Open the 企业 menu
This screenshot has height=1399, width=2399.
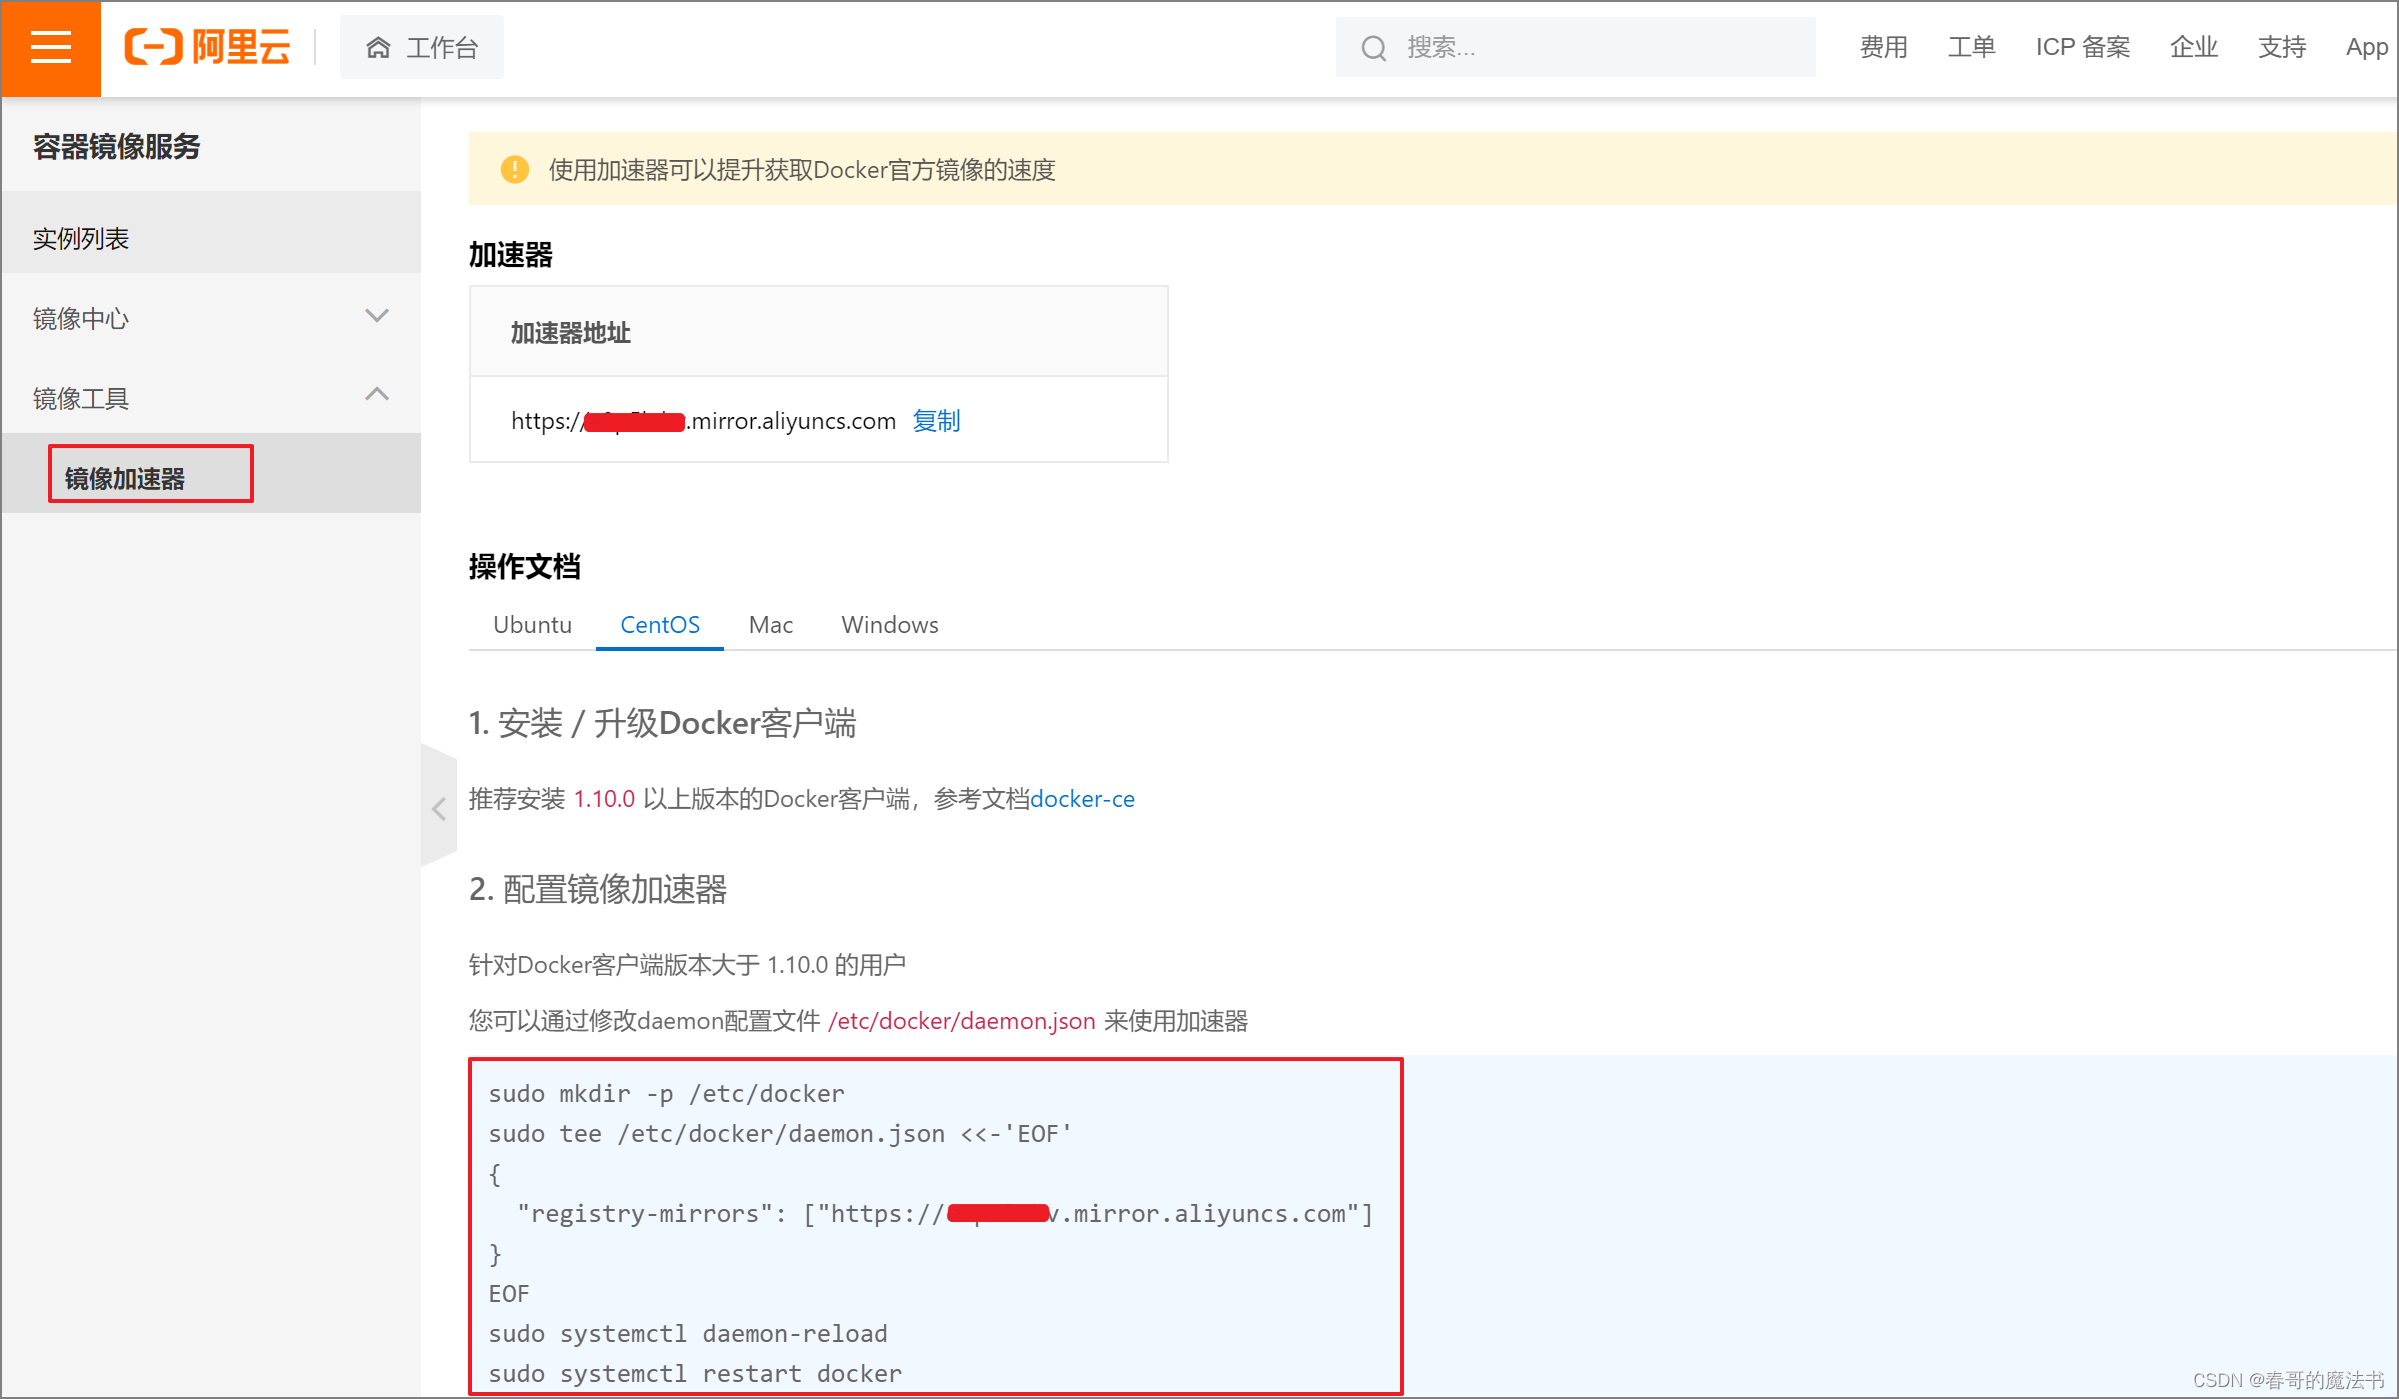click(2193, 47)
